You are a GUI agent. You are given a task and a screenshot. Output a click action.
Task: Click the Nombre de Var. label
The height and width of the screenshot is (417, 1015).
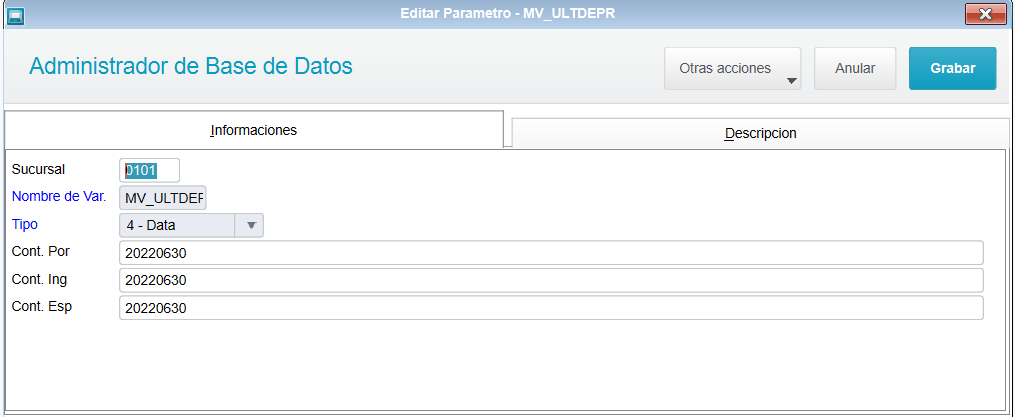coord(59,196)
